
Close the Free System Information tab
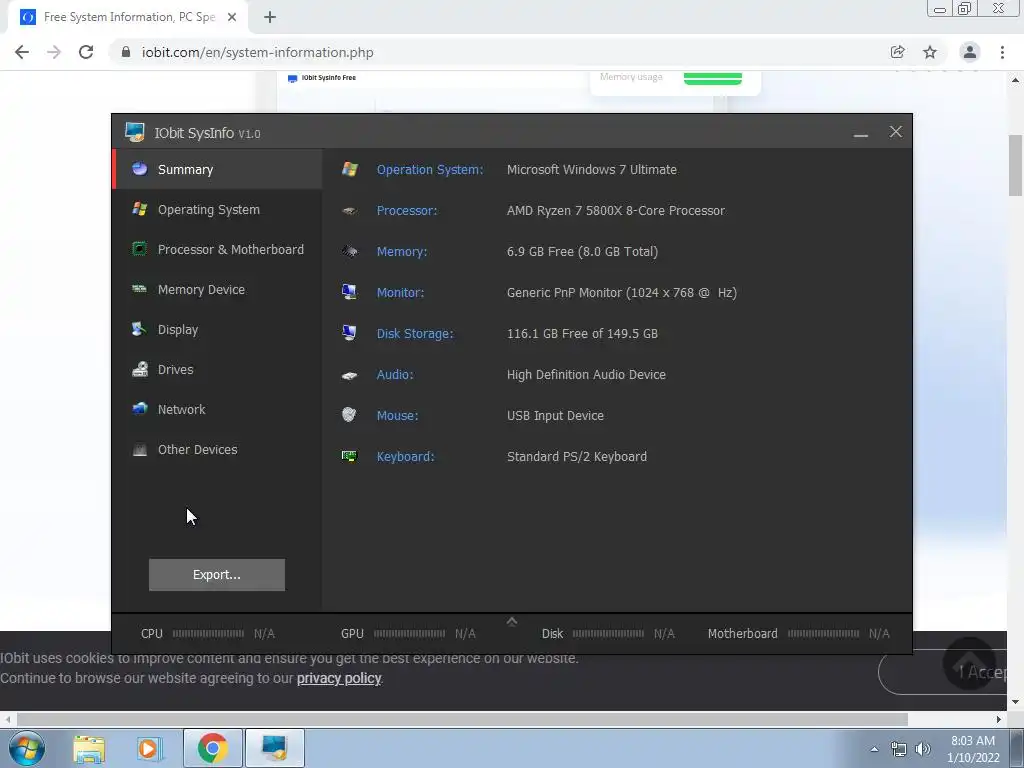pos(232,17)
